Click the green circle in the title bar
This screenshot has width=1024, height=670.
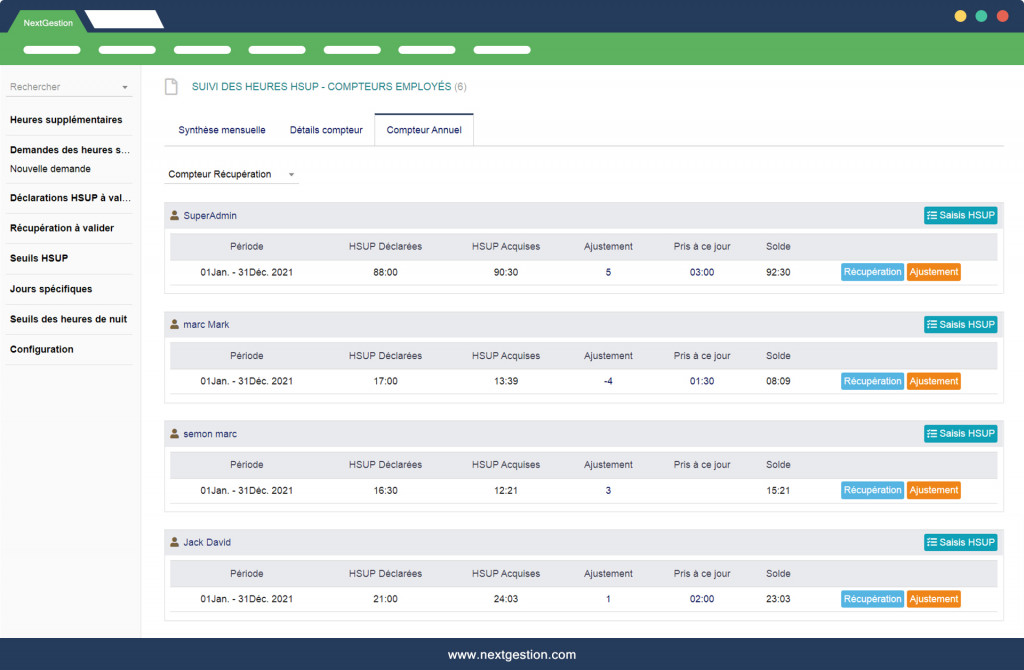point(981,16)
